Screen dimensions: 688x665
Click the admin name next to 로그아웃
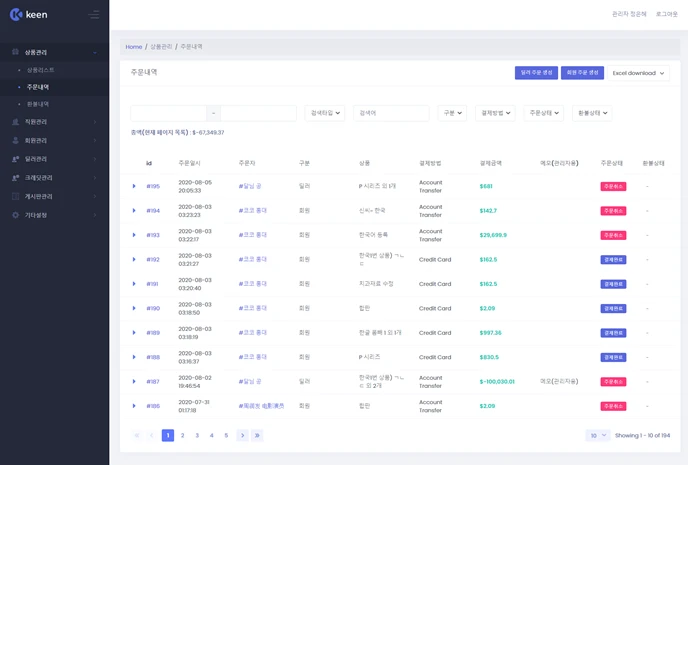click(629, 14)
